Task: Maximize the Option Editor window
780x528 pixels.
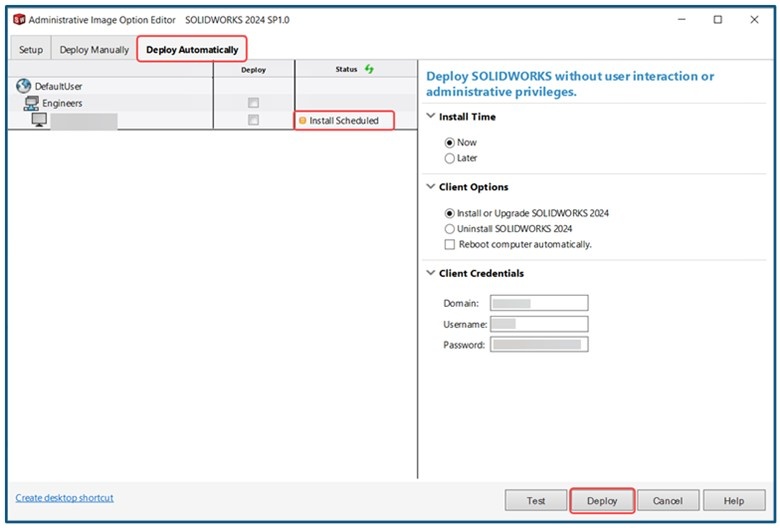Action: coord(718,19)
